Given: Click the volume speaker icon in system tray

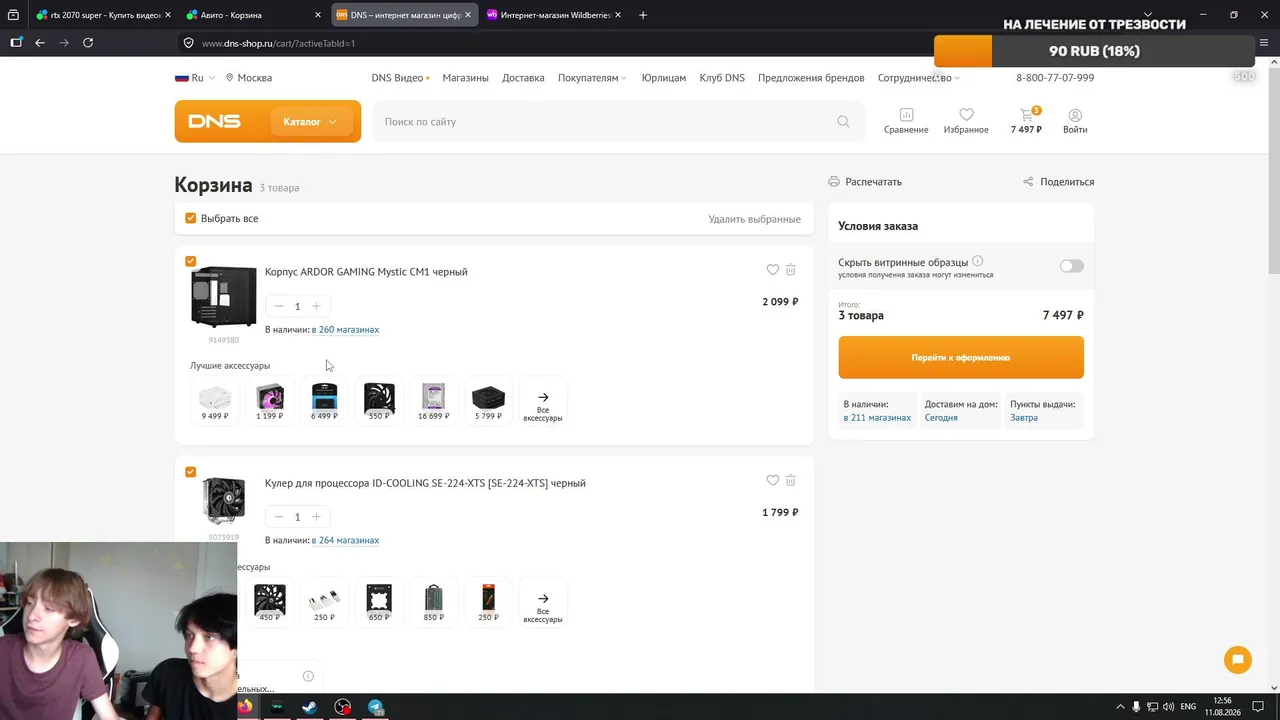Looking at the screenshot, I should (x=1169, y=707).
